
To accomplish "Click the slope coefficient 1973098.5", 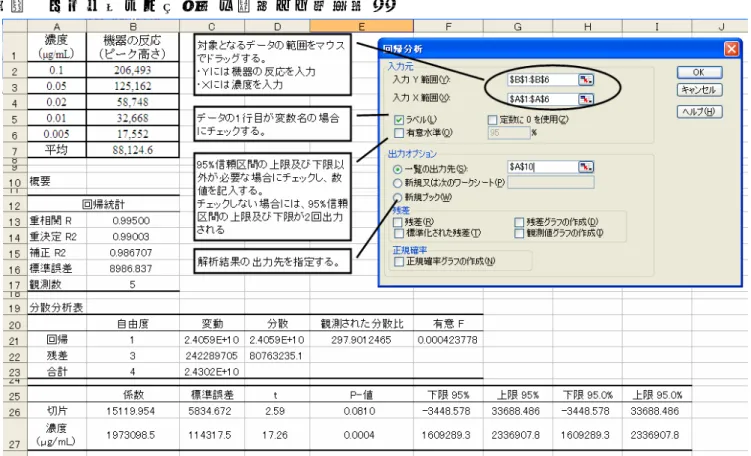I will [133, 435].
